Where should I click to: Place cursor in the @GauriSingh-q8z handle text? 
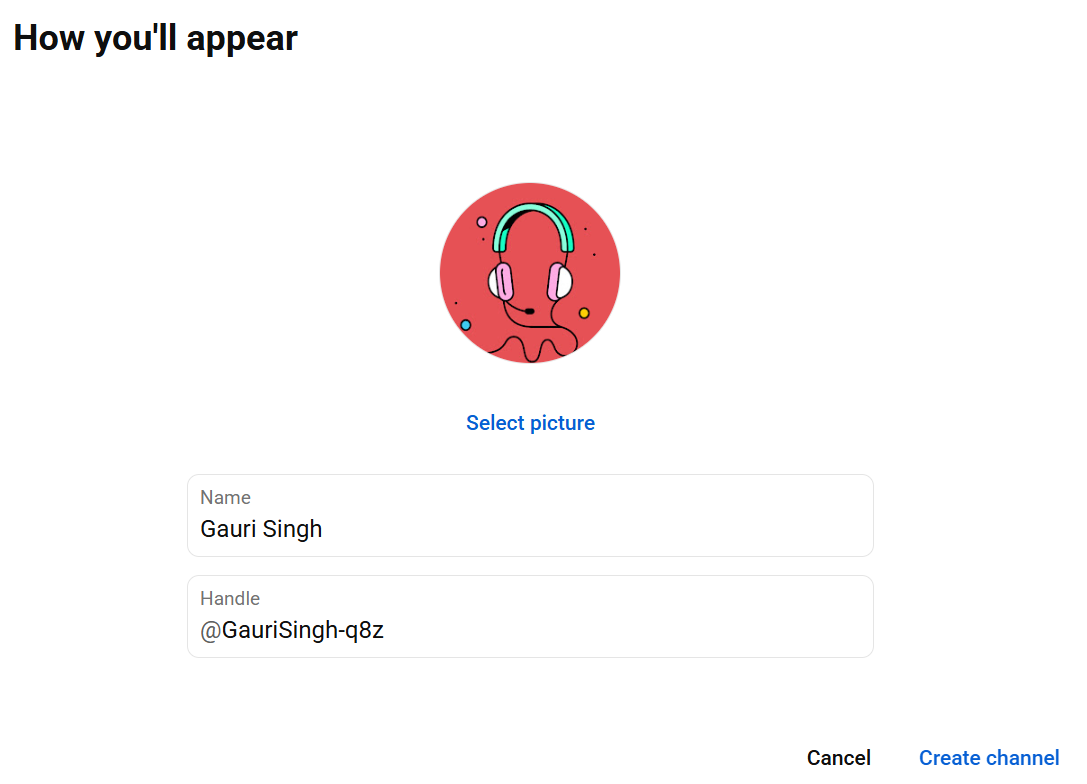(292, 630)
